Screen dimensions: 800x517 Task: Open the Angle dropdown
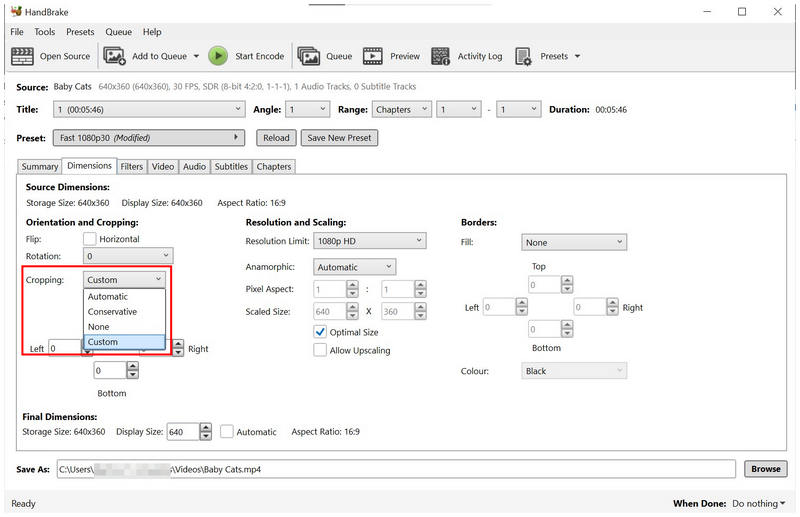[307, 109]
